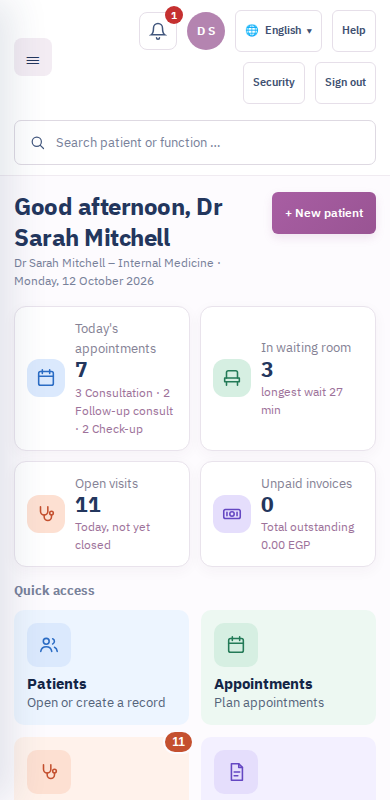This screenshot has height=800, width=390.
Task: Expand the English language dropdown
Action: 278,31
